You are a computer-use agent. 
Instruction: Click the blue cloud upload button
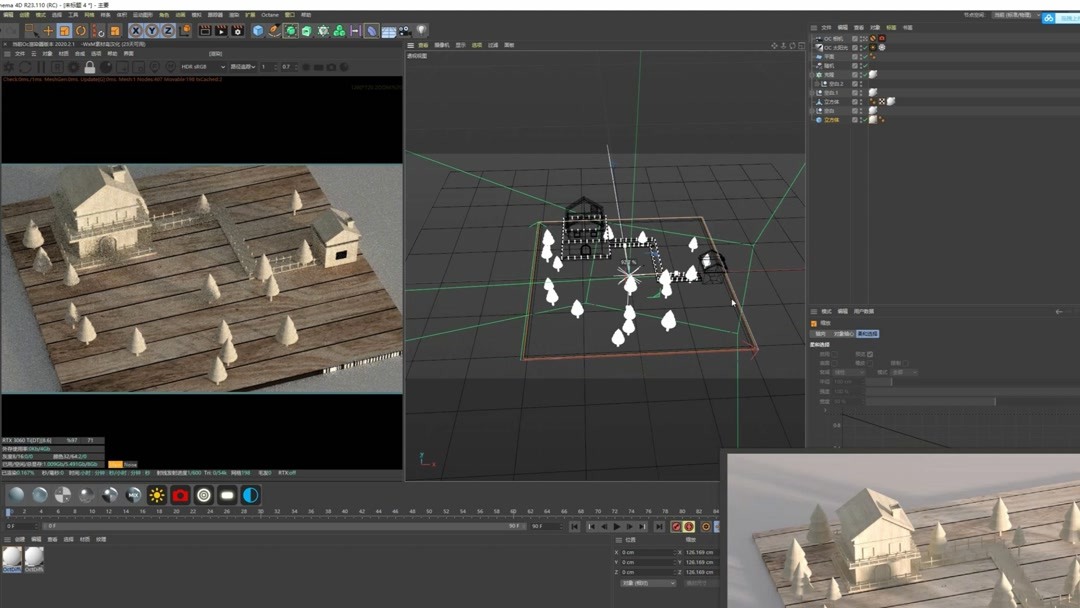(x=1048, y=18)
